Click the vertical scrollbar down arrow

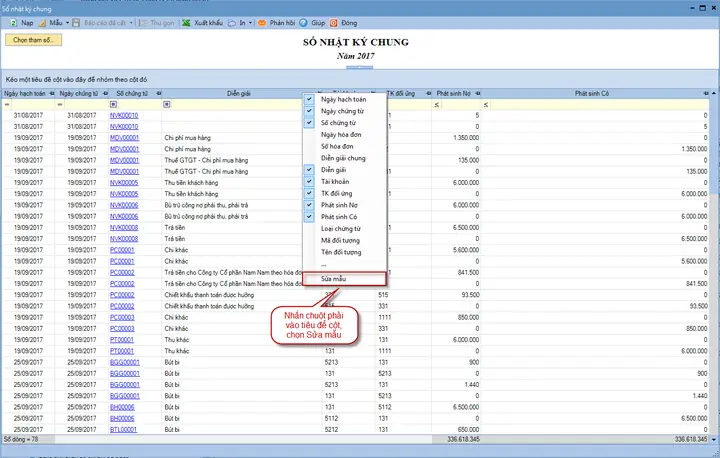point(714,440)
